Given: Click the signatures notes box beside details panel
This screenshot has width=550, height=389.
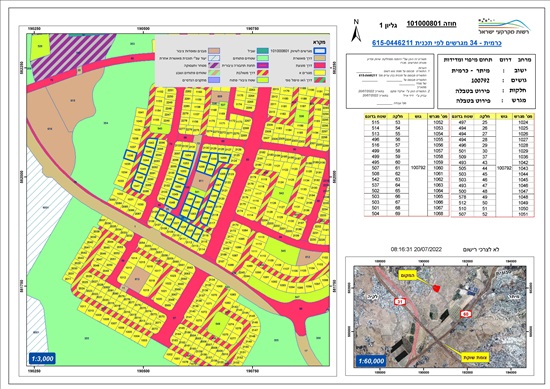Looking at the screenshot, I should (x=390, y=81).
